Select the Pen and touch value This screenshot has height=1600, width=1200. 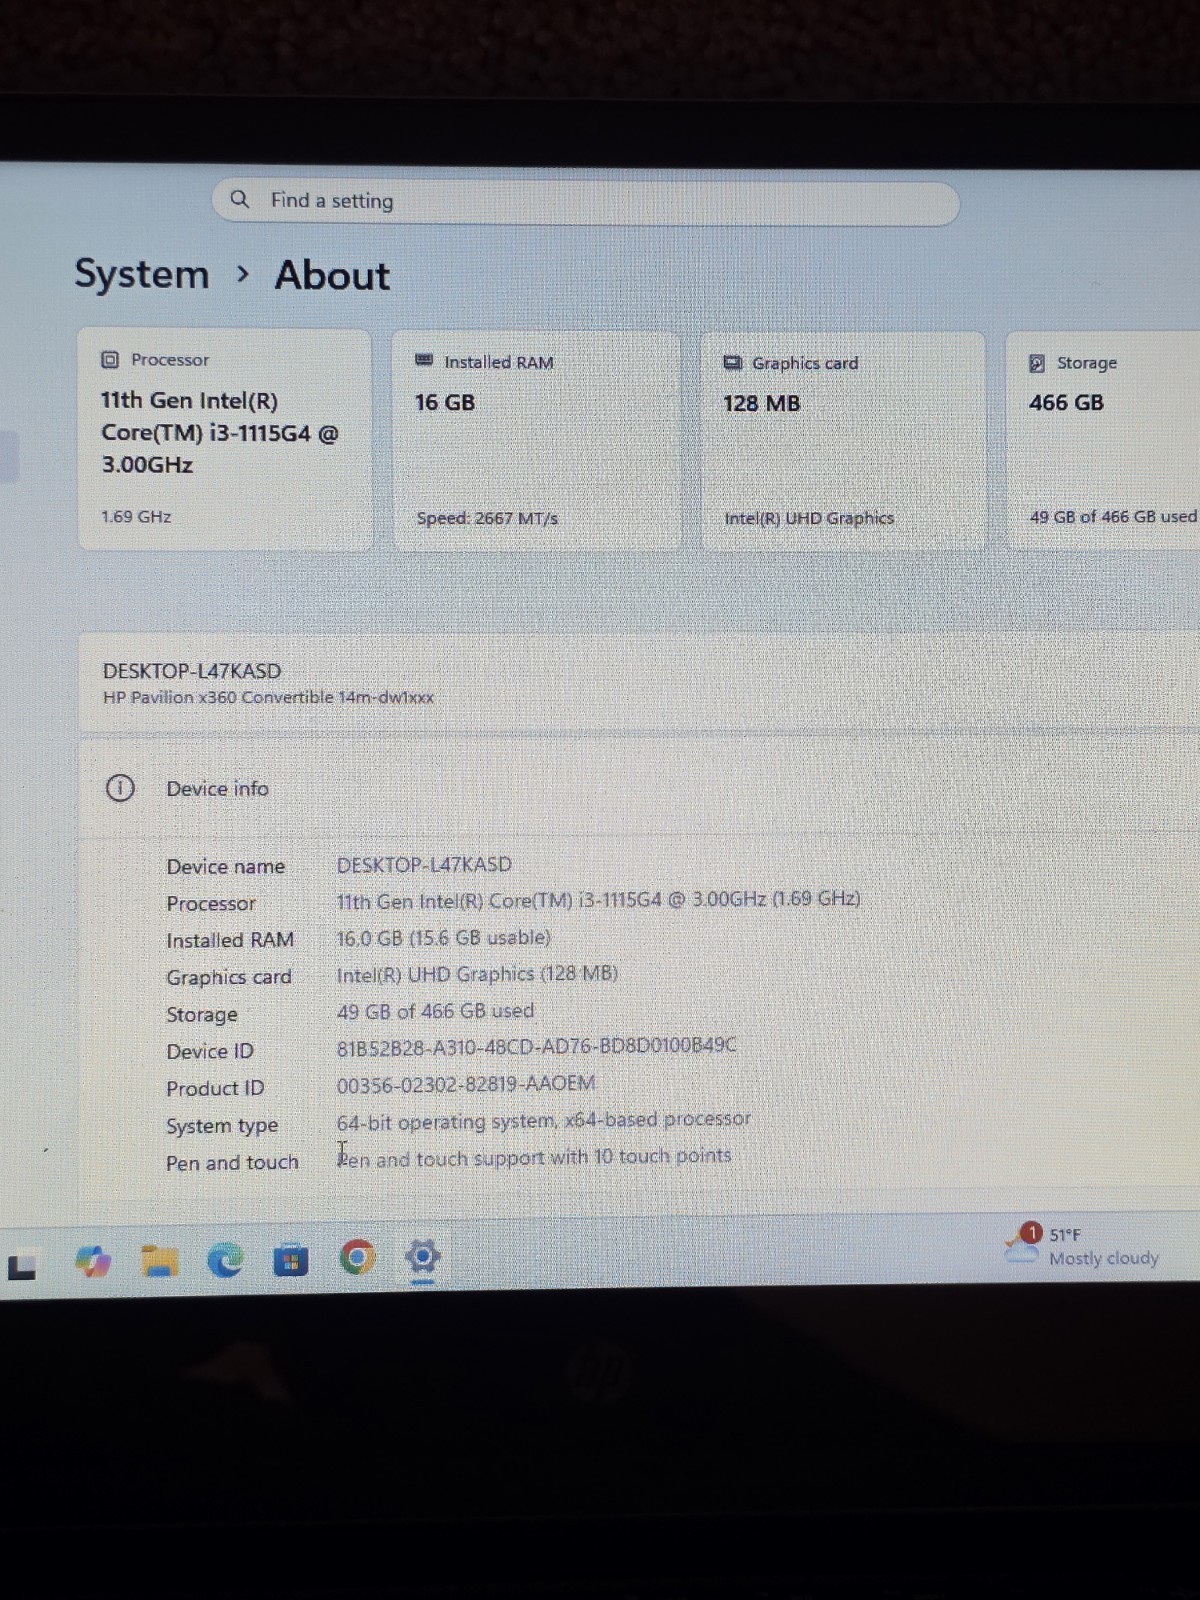[x=534, y=1158]
